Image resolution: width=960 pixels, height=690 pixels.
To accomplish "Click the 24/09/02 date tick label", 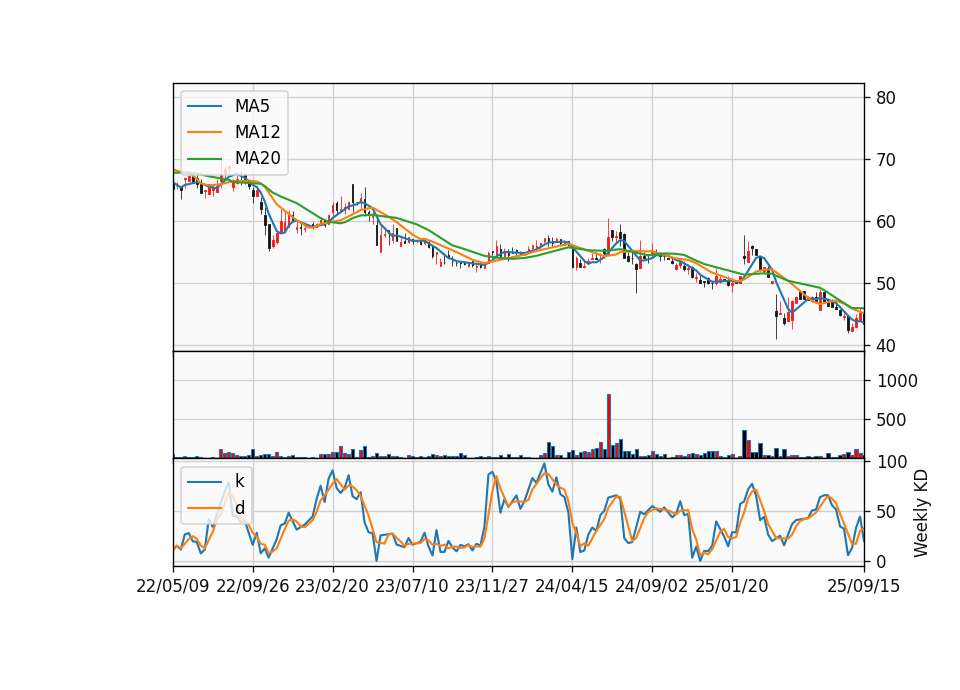I will pyautogui.click(x=651, y=586).
